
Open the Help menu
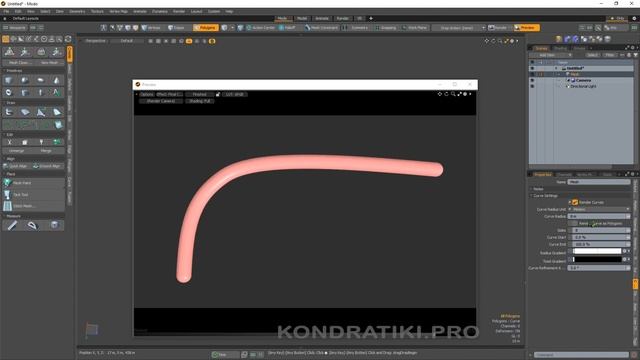[229, 11]
